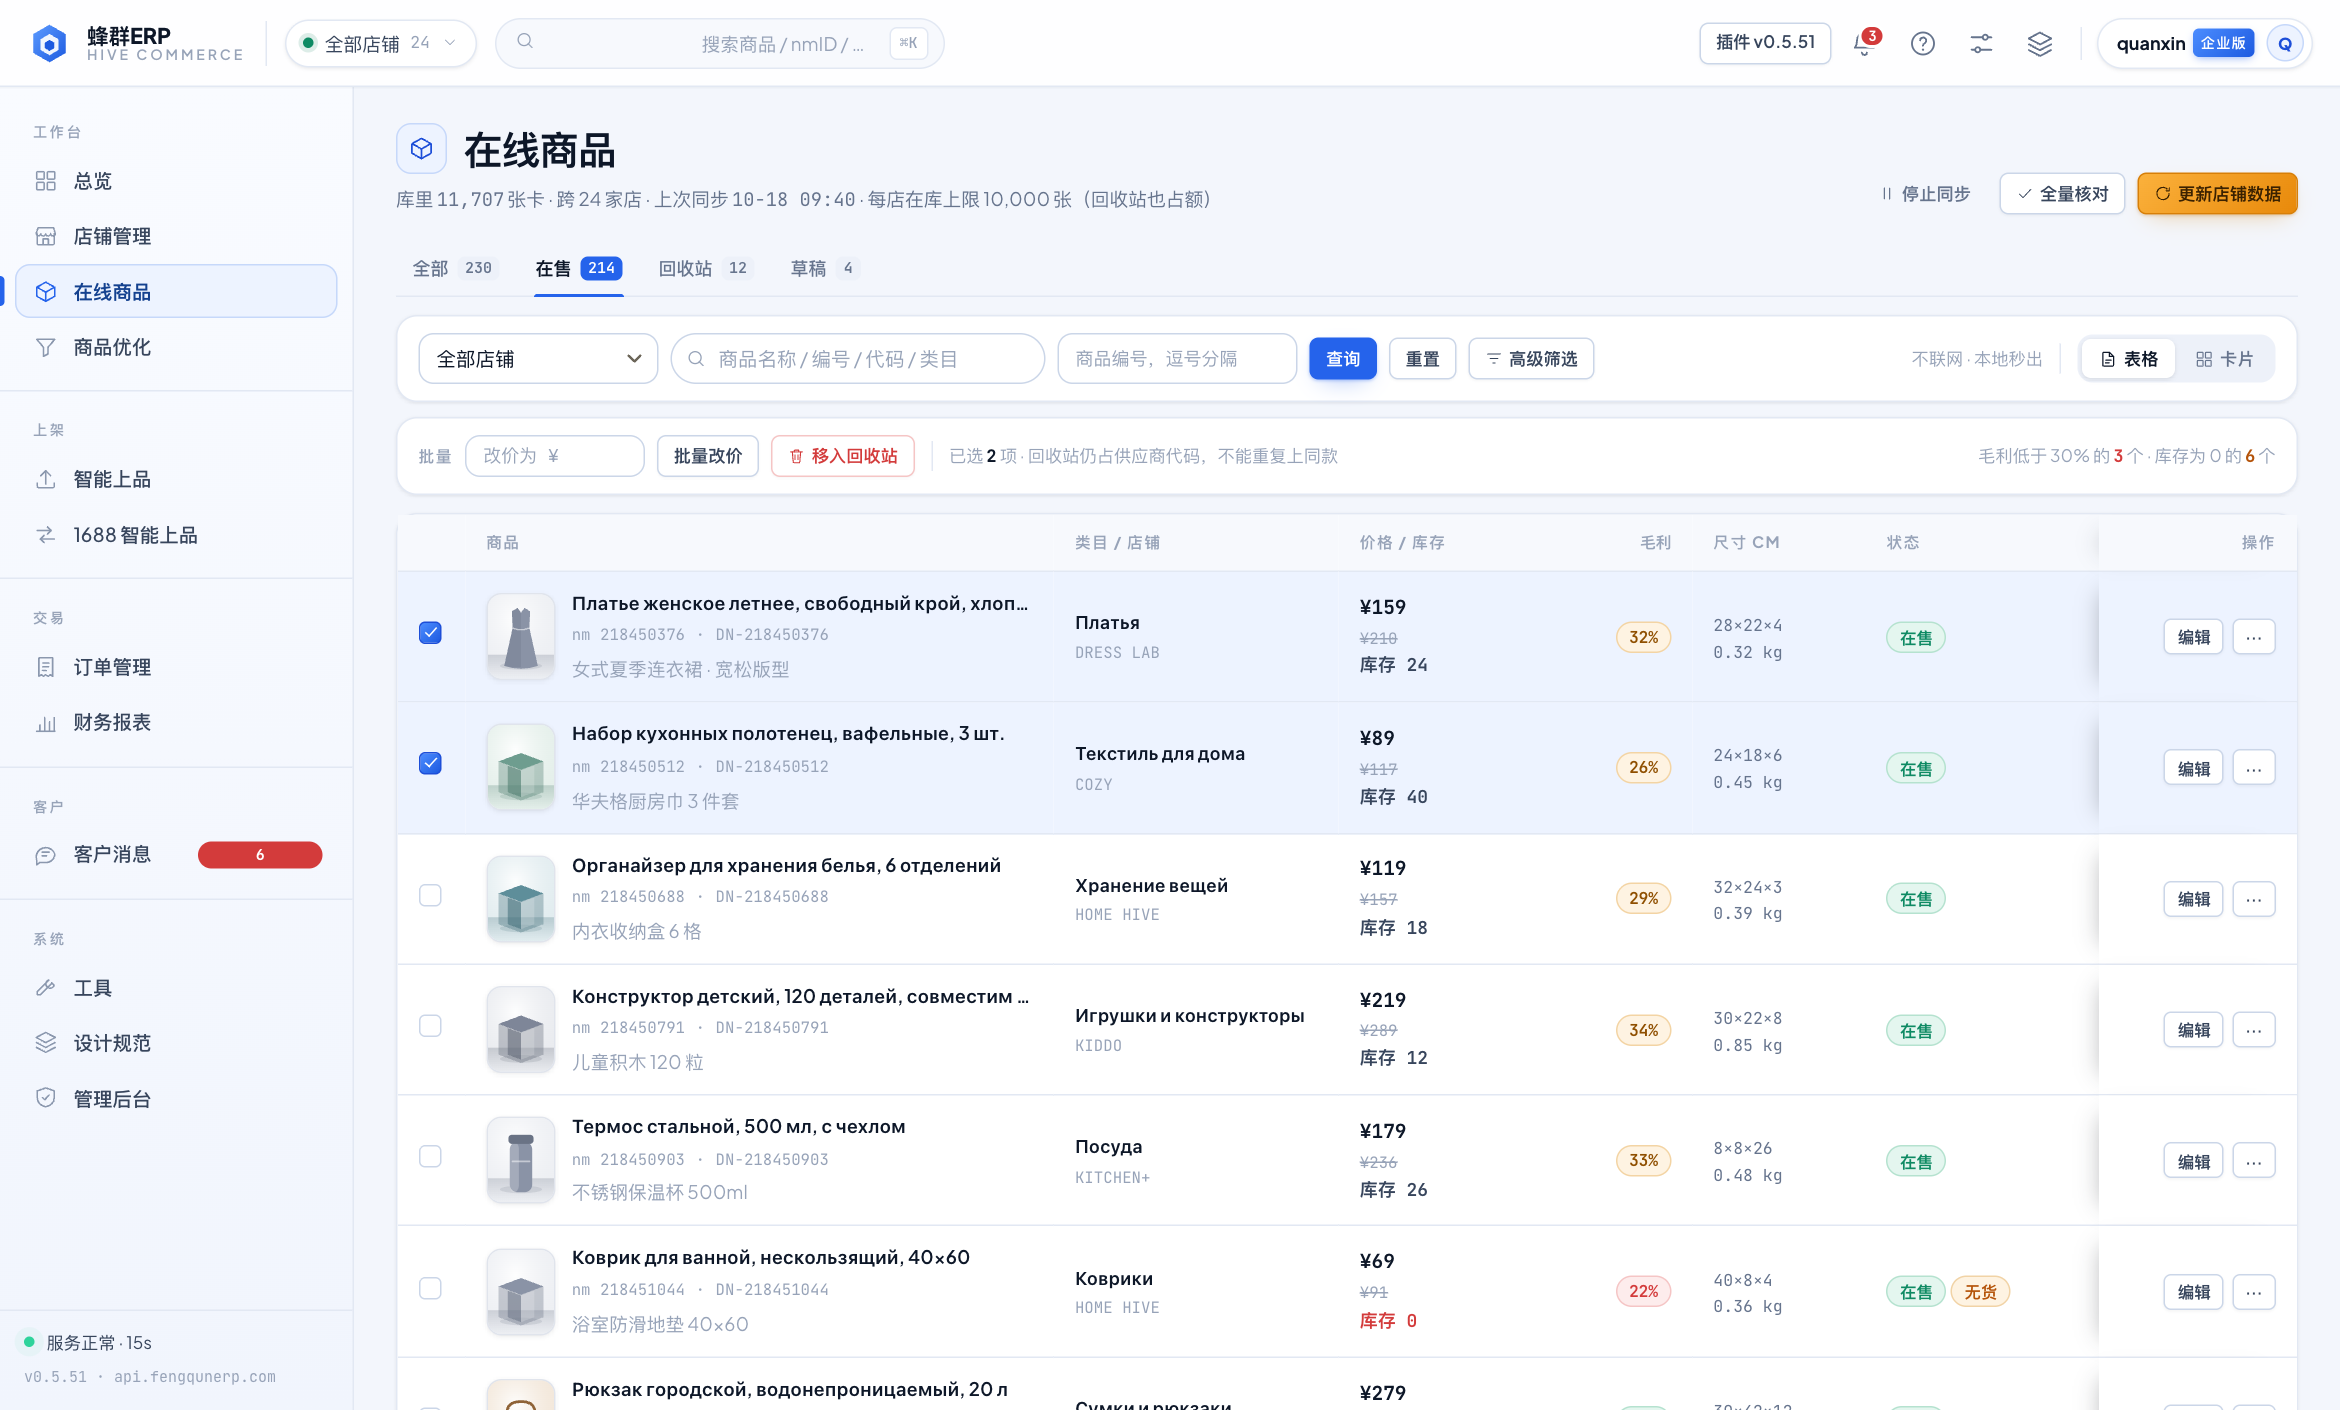Click the 全量核对 button

coord(2062,194)
